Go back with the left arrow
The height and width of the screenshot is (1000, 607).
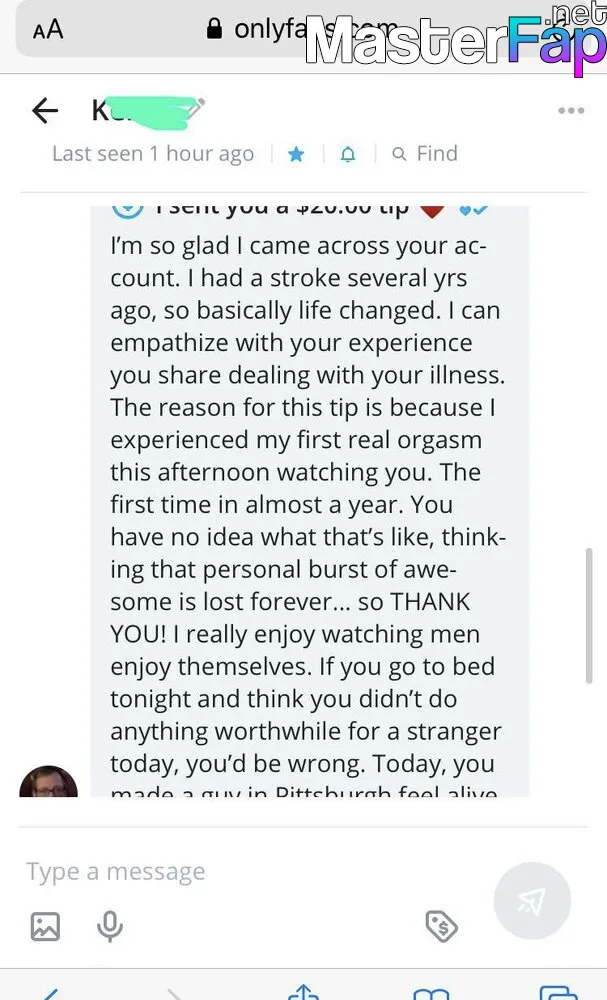coord(45,111)
